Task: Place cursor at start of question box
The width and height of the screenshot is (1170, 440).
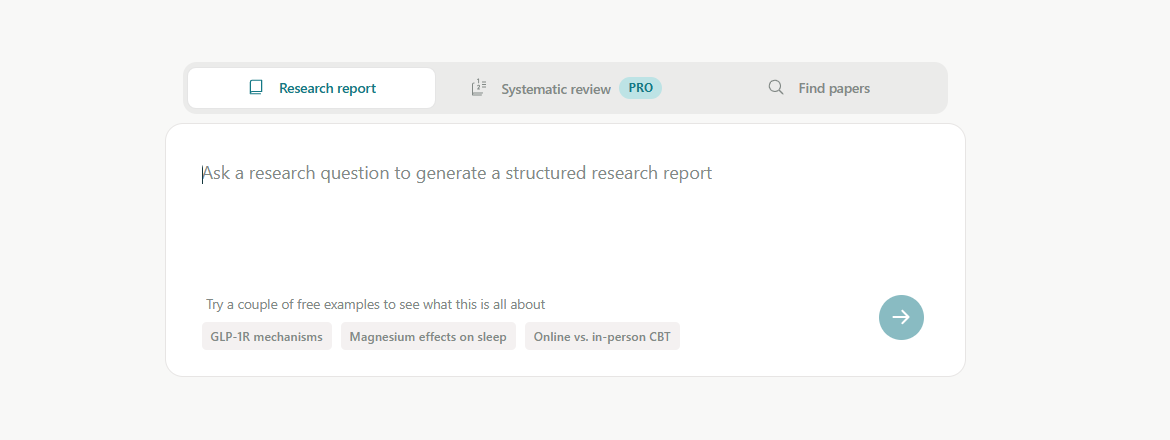Action: pos(203,174)
